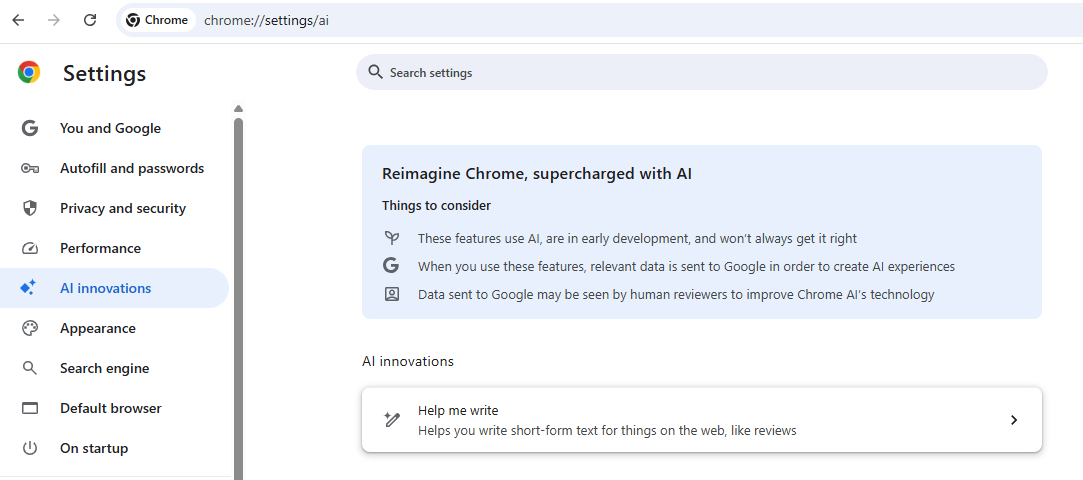Click the Search engine magnifier icon
1083x480 pixels.
(30, 368)
